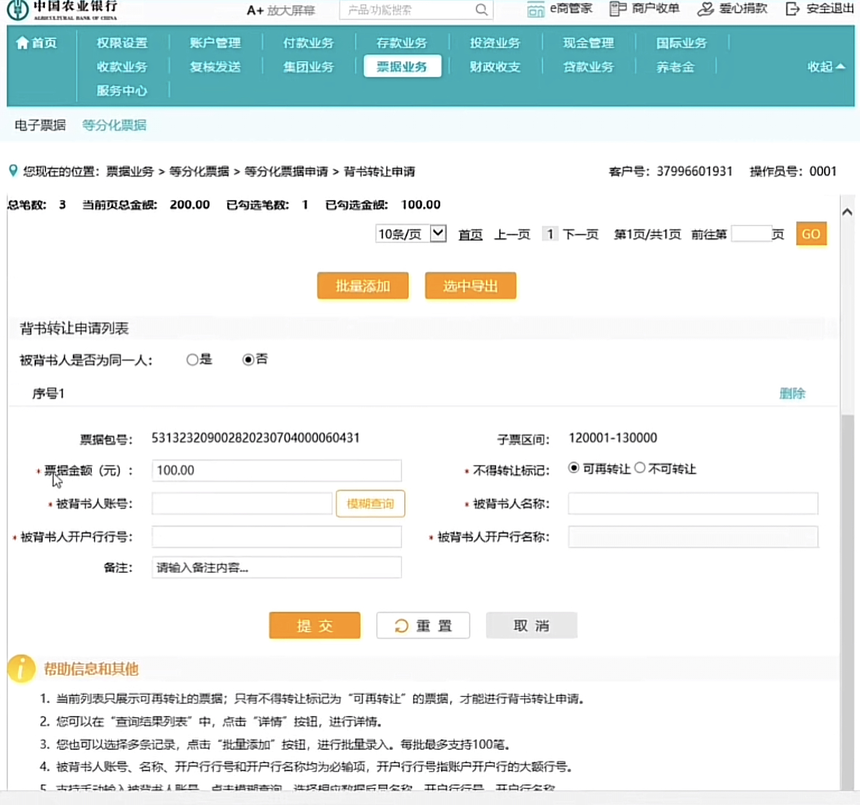Open 养老金 menu
The width and height of the screenshot is (860, 805).
click(675, 67)
